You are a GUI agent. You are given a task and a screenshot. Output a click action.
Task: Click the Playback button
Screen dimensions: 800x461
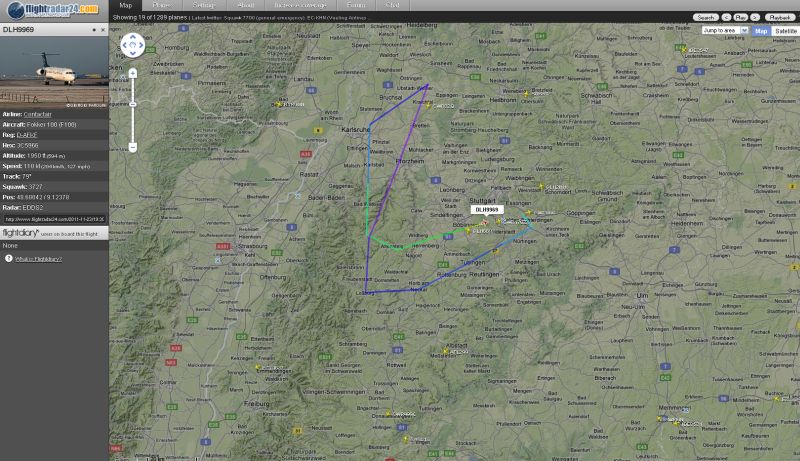780,17
